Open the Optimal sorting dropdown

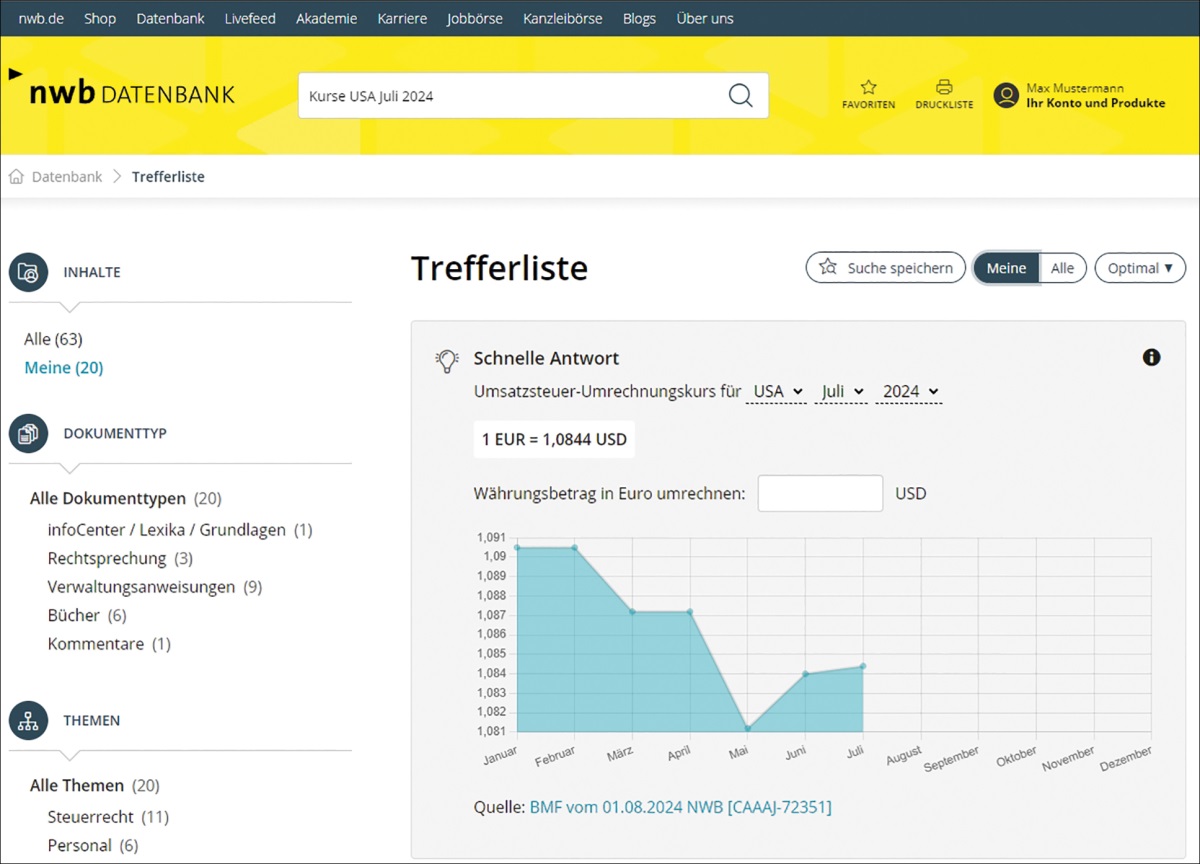click(x=1139, y=268)
